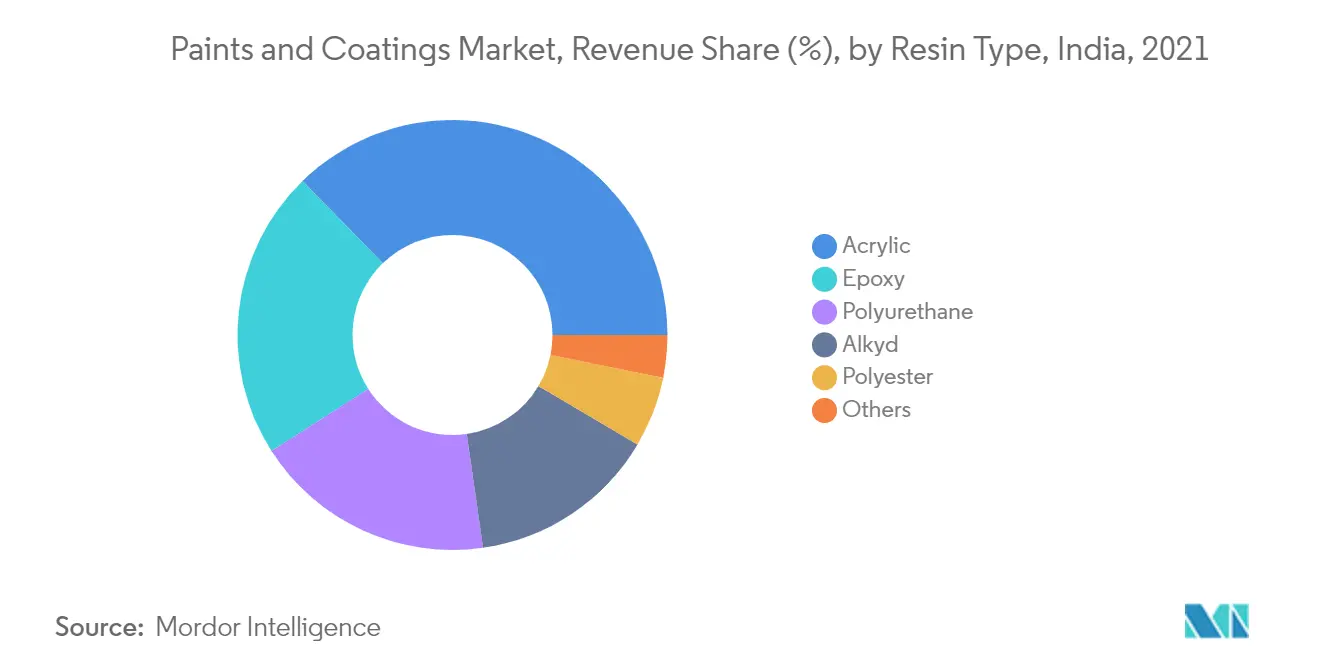Select the Others legend label
1320x665 pixels.
[x=876, y=410]
